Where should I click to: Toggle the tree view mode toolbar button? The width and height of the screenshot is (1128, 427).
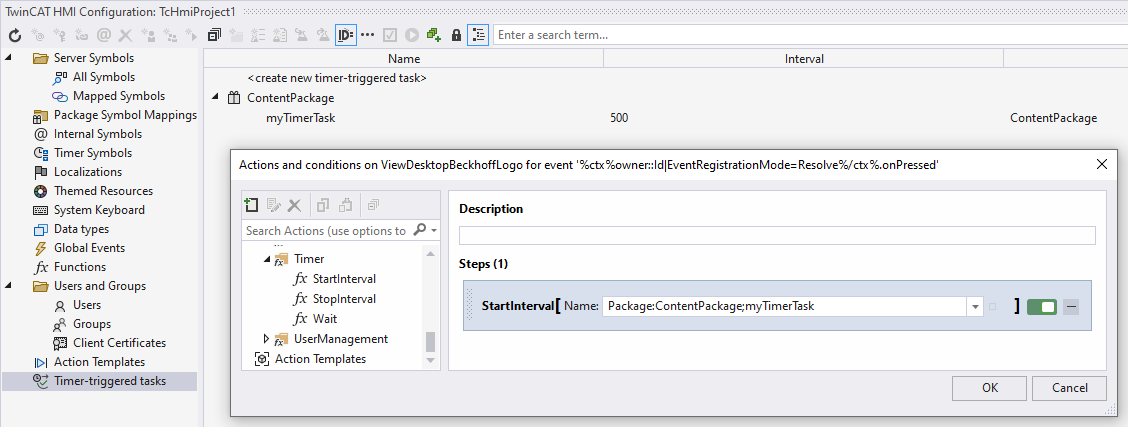click(x=478, y=35)
